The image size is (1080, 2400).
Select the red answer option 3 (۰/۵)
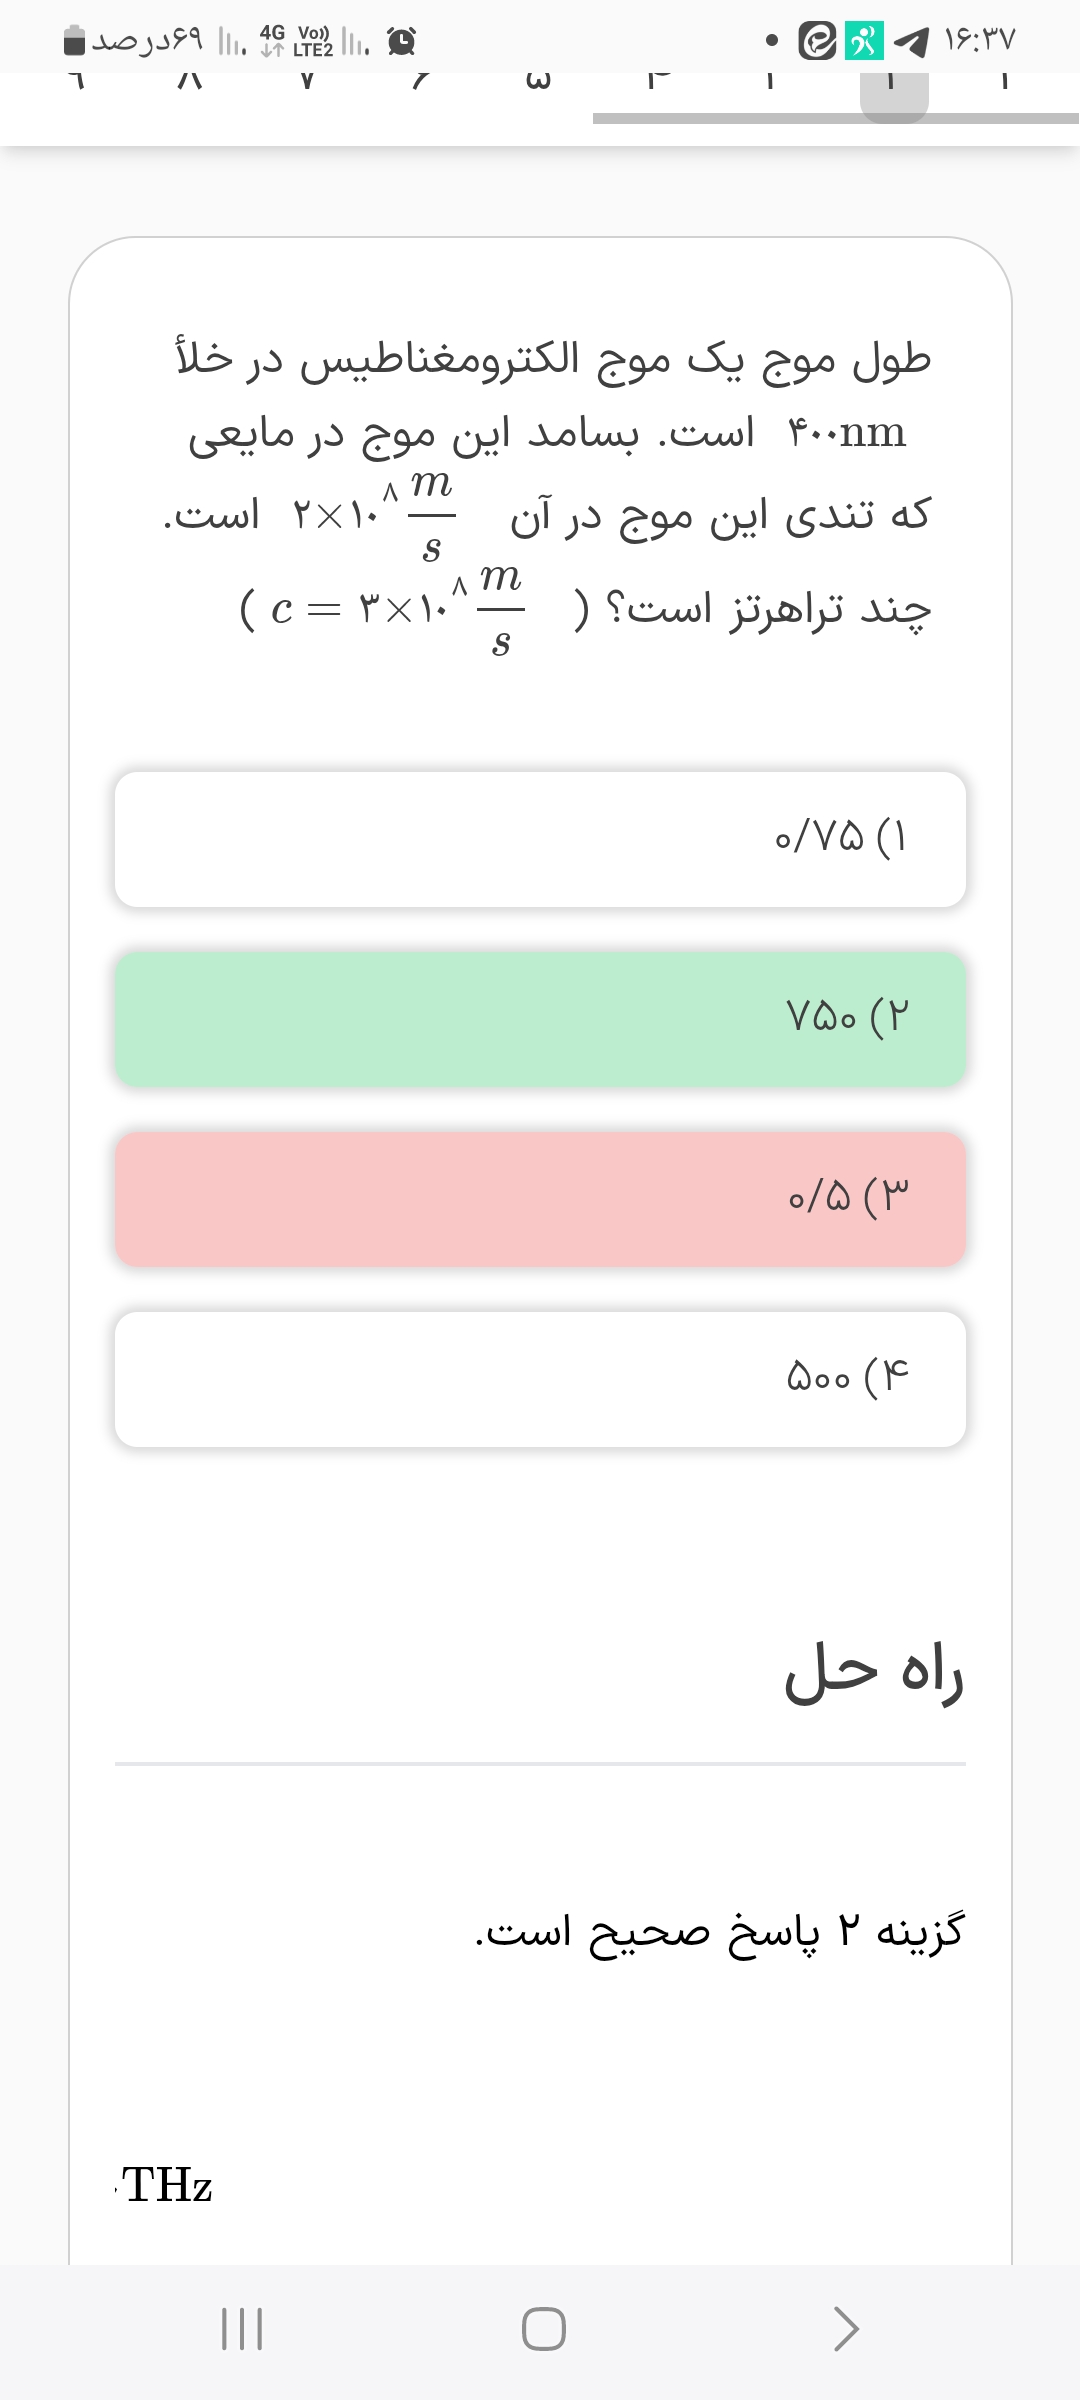click(x=540, y=1199)
